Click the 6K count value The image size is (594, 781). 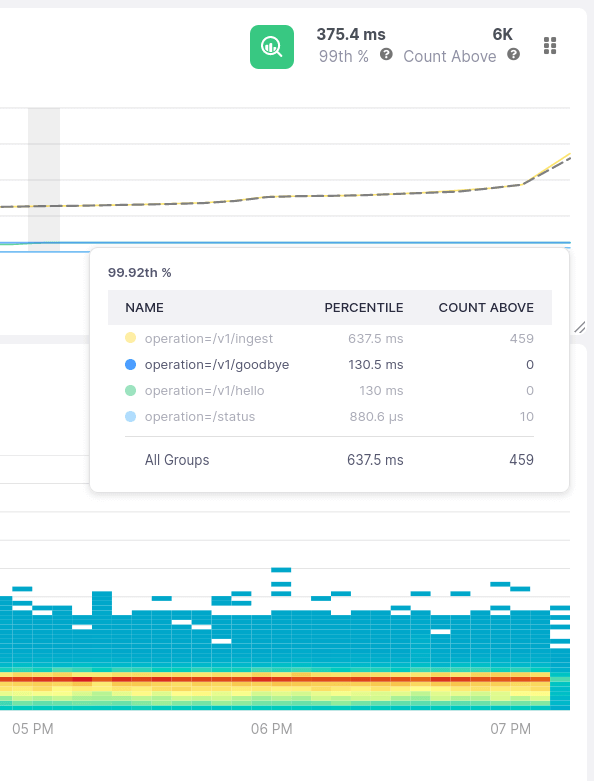point(502,34)
